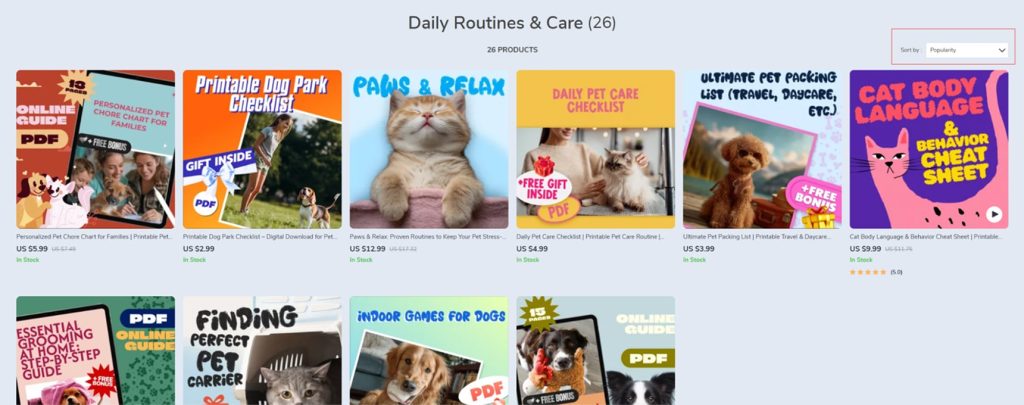Open the Paws & Relax product title link
The image size is (1024, 405).
tap(428, 237)
